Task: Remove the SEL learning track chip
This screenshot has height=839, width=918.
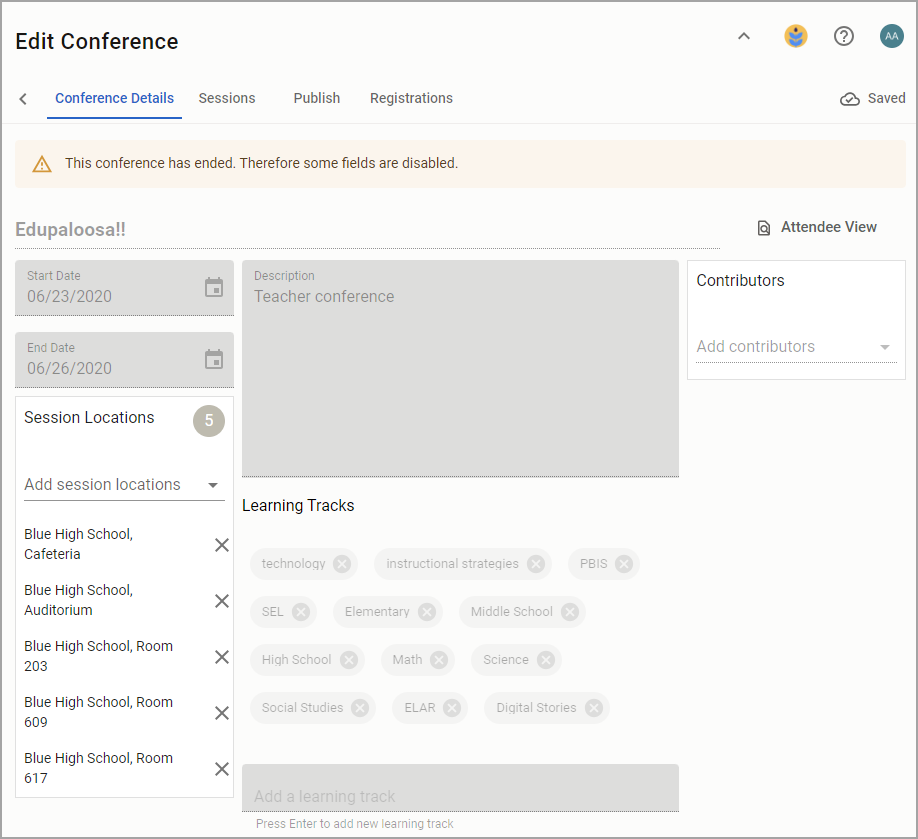Action: coord(301,612)
